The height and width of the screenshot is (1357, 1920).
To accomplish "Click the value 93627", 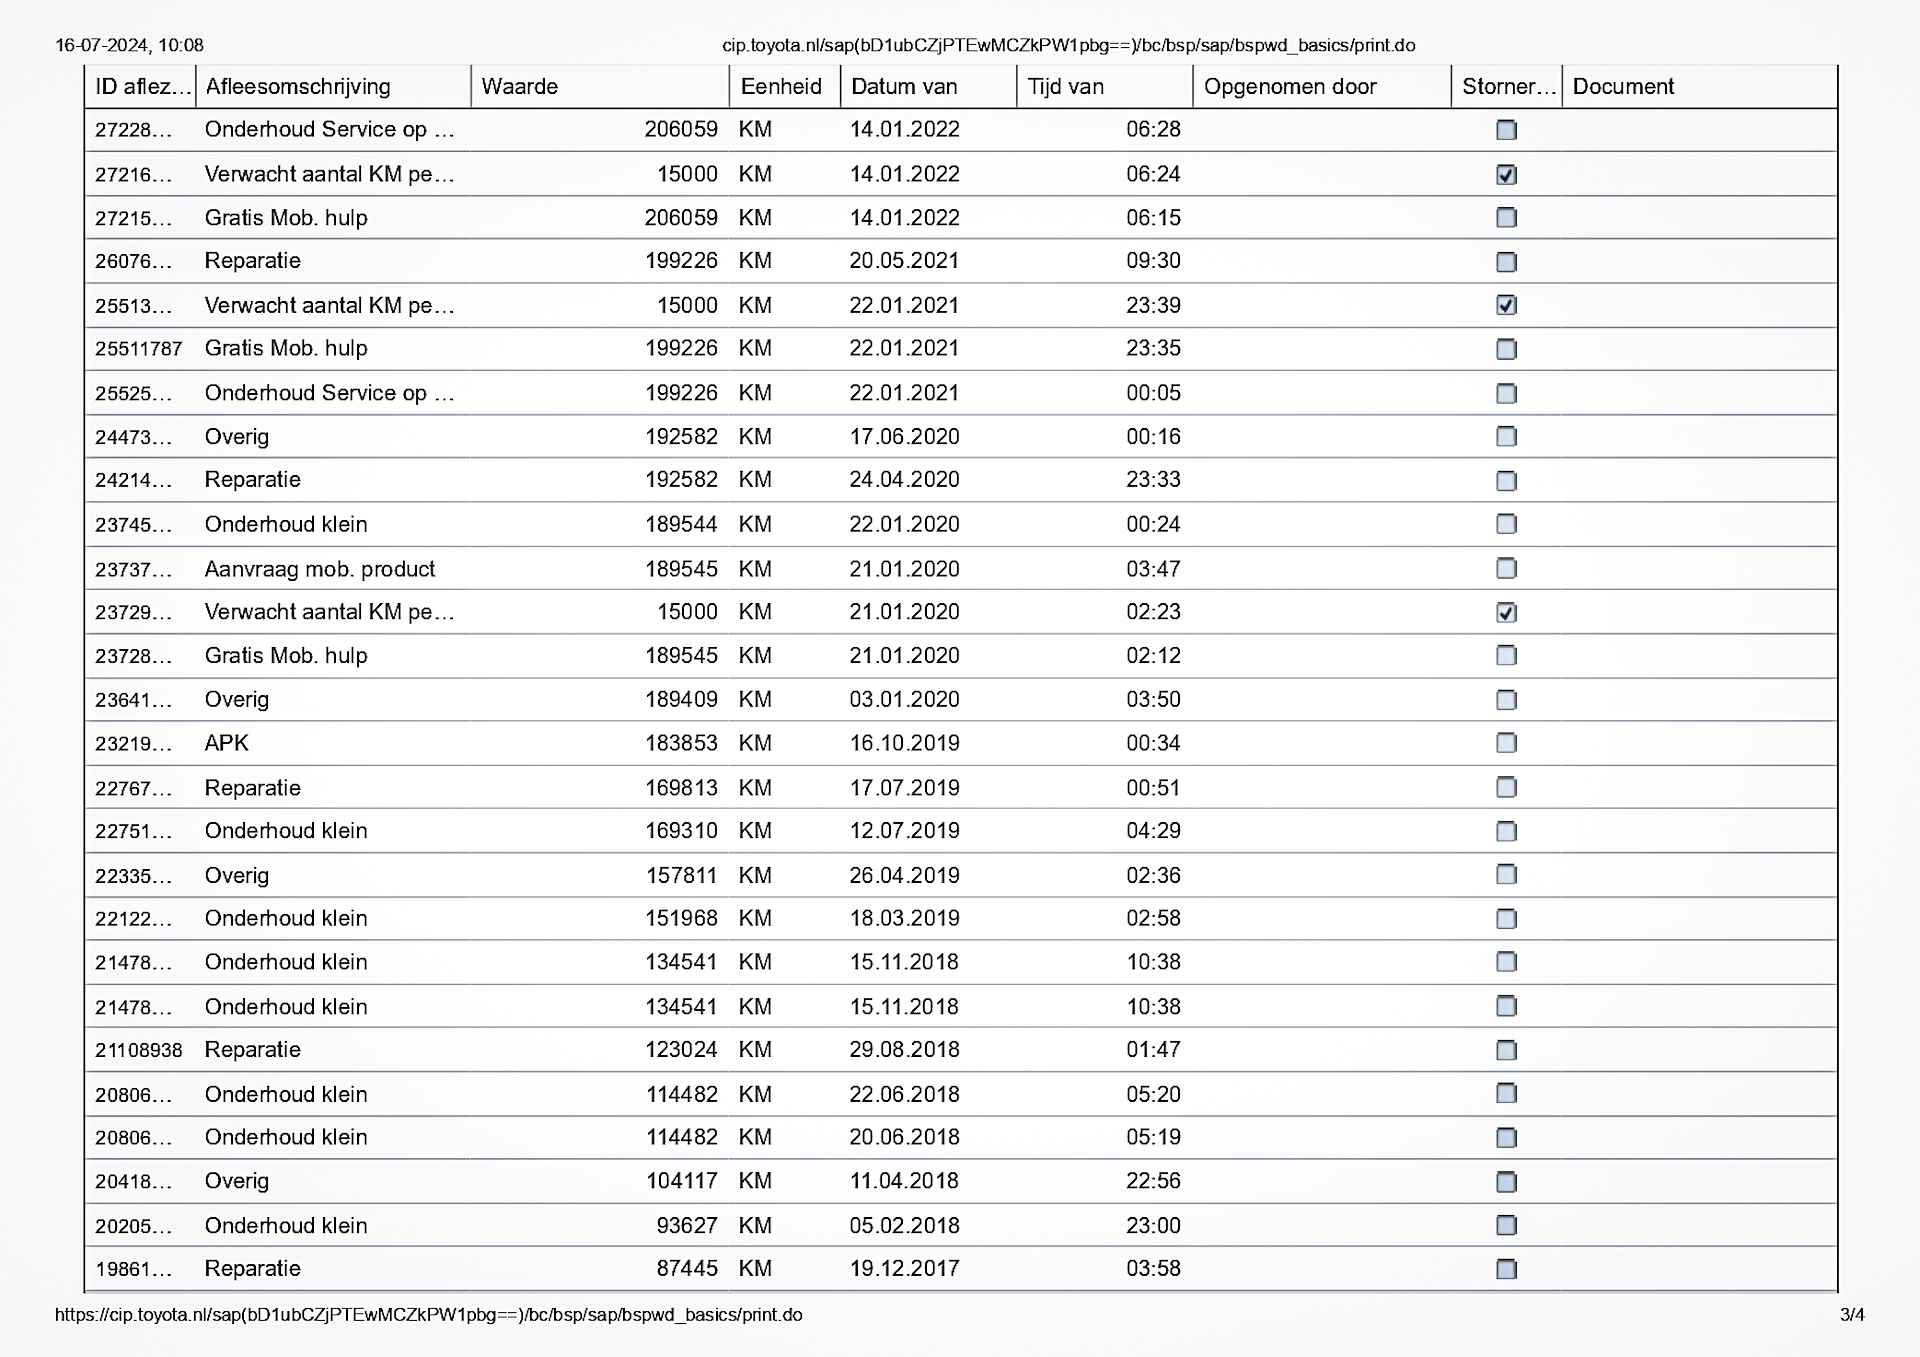I will (x=687, y=1225).
